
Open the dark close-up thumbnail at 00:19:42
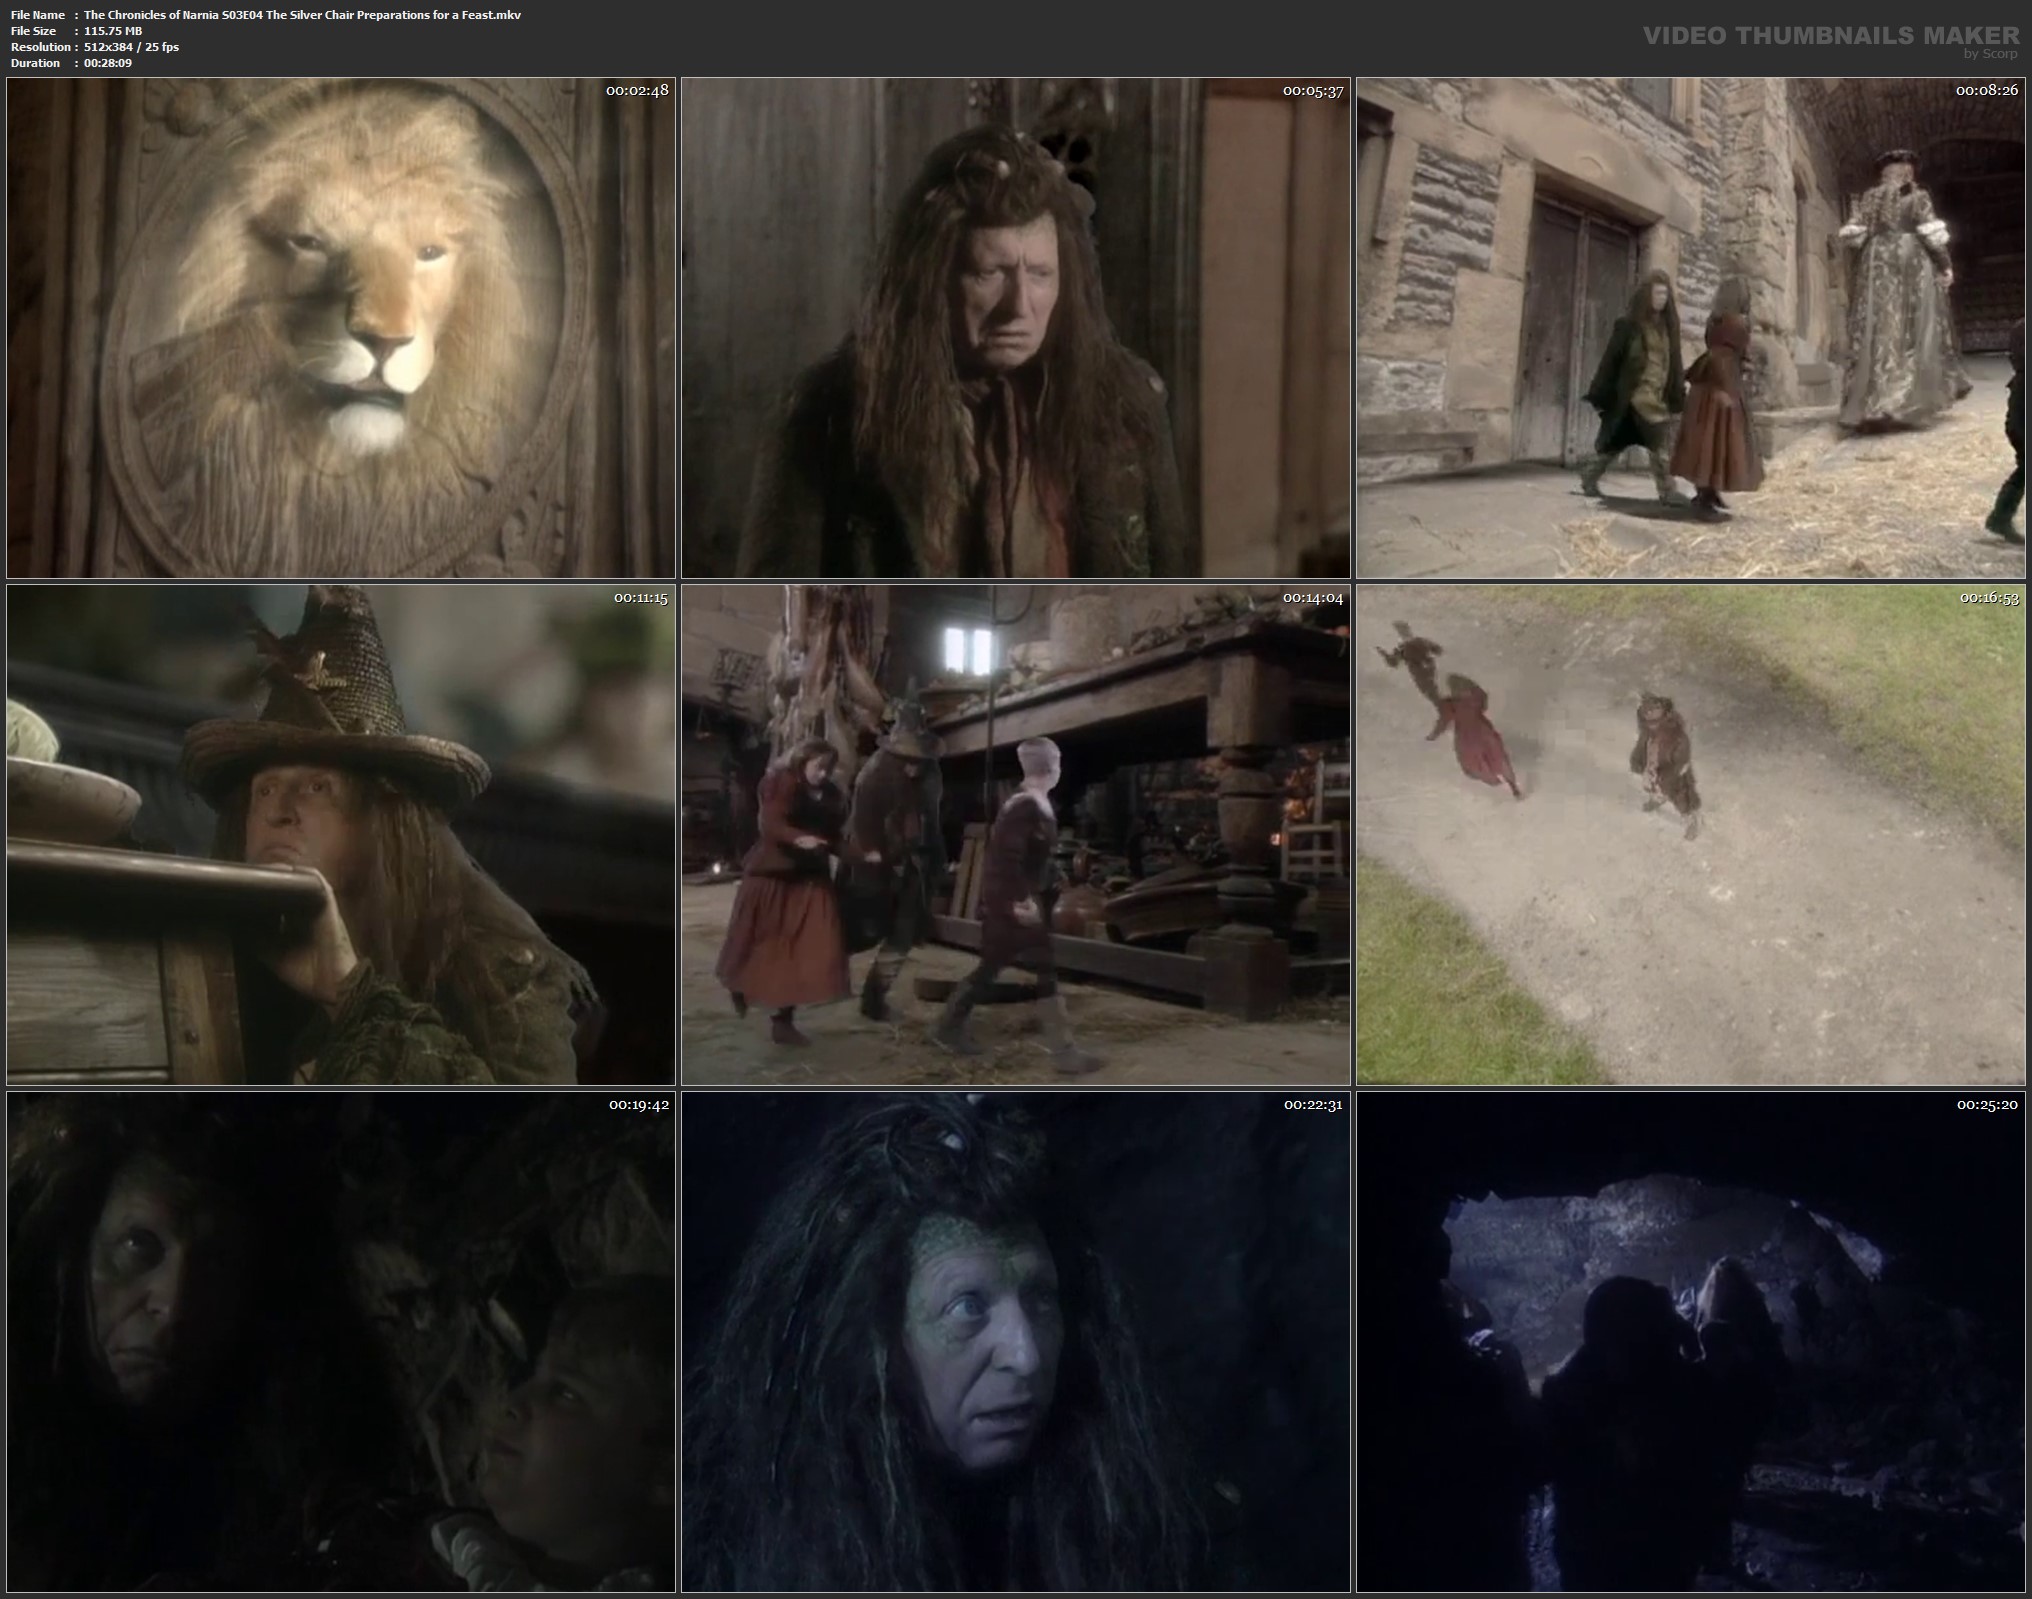[341, 1342]
